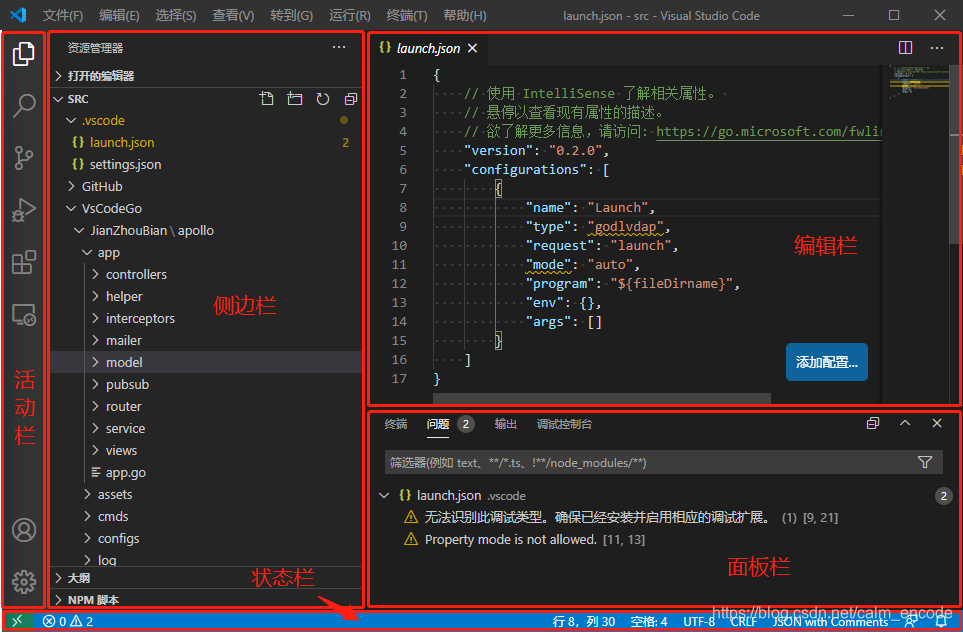Open the 帮助(H) menu
963x632 pixels.
465,15
